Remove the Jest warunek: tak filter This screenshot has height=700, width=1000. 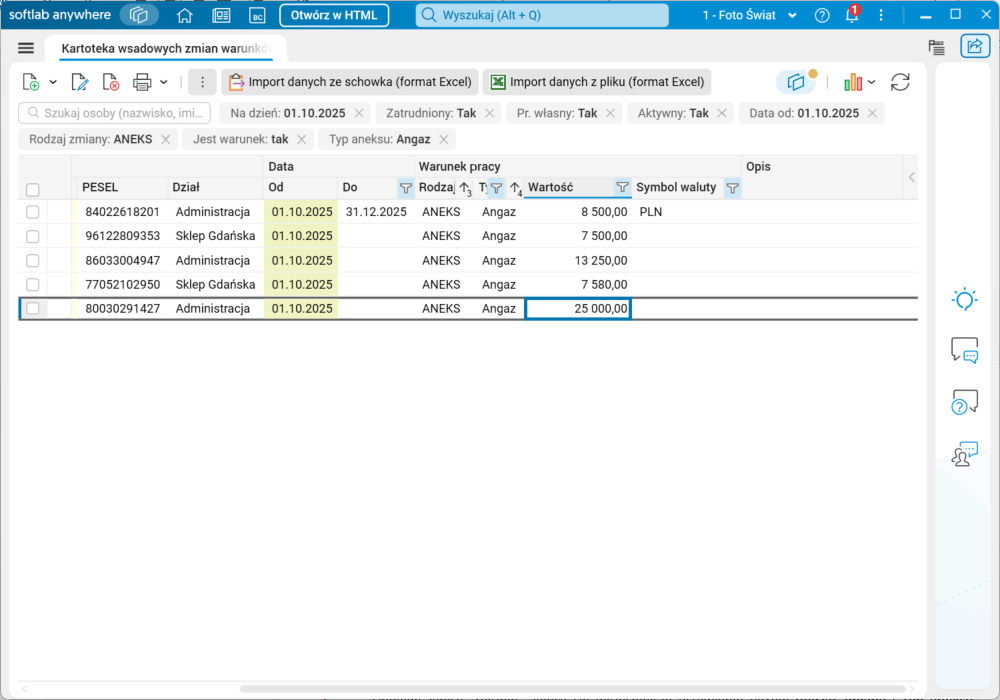point(302,139)
